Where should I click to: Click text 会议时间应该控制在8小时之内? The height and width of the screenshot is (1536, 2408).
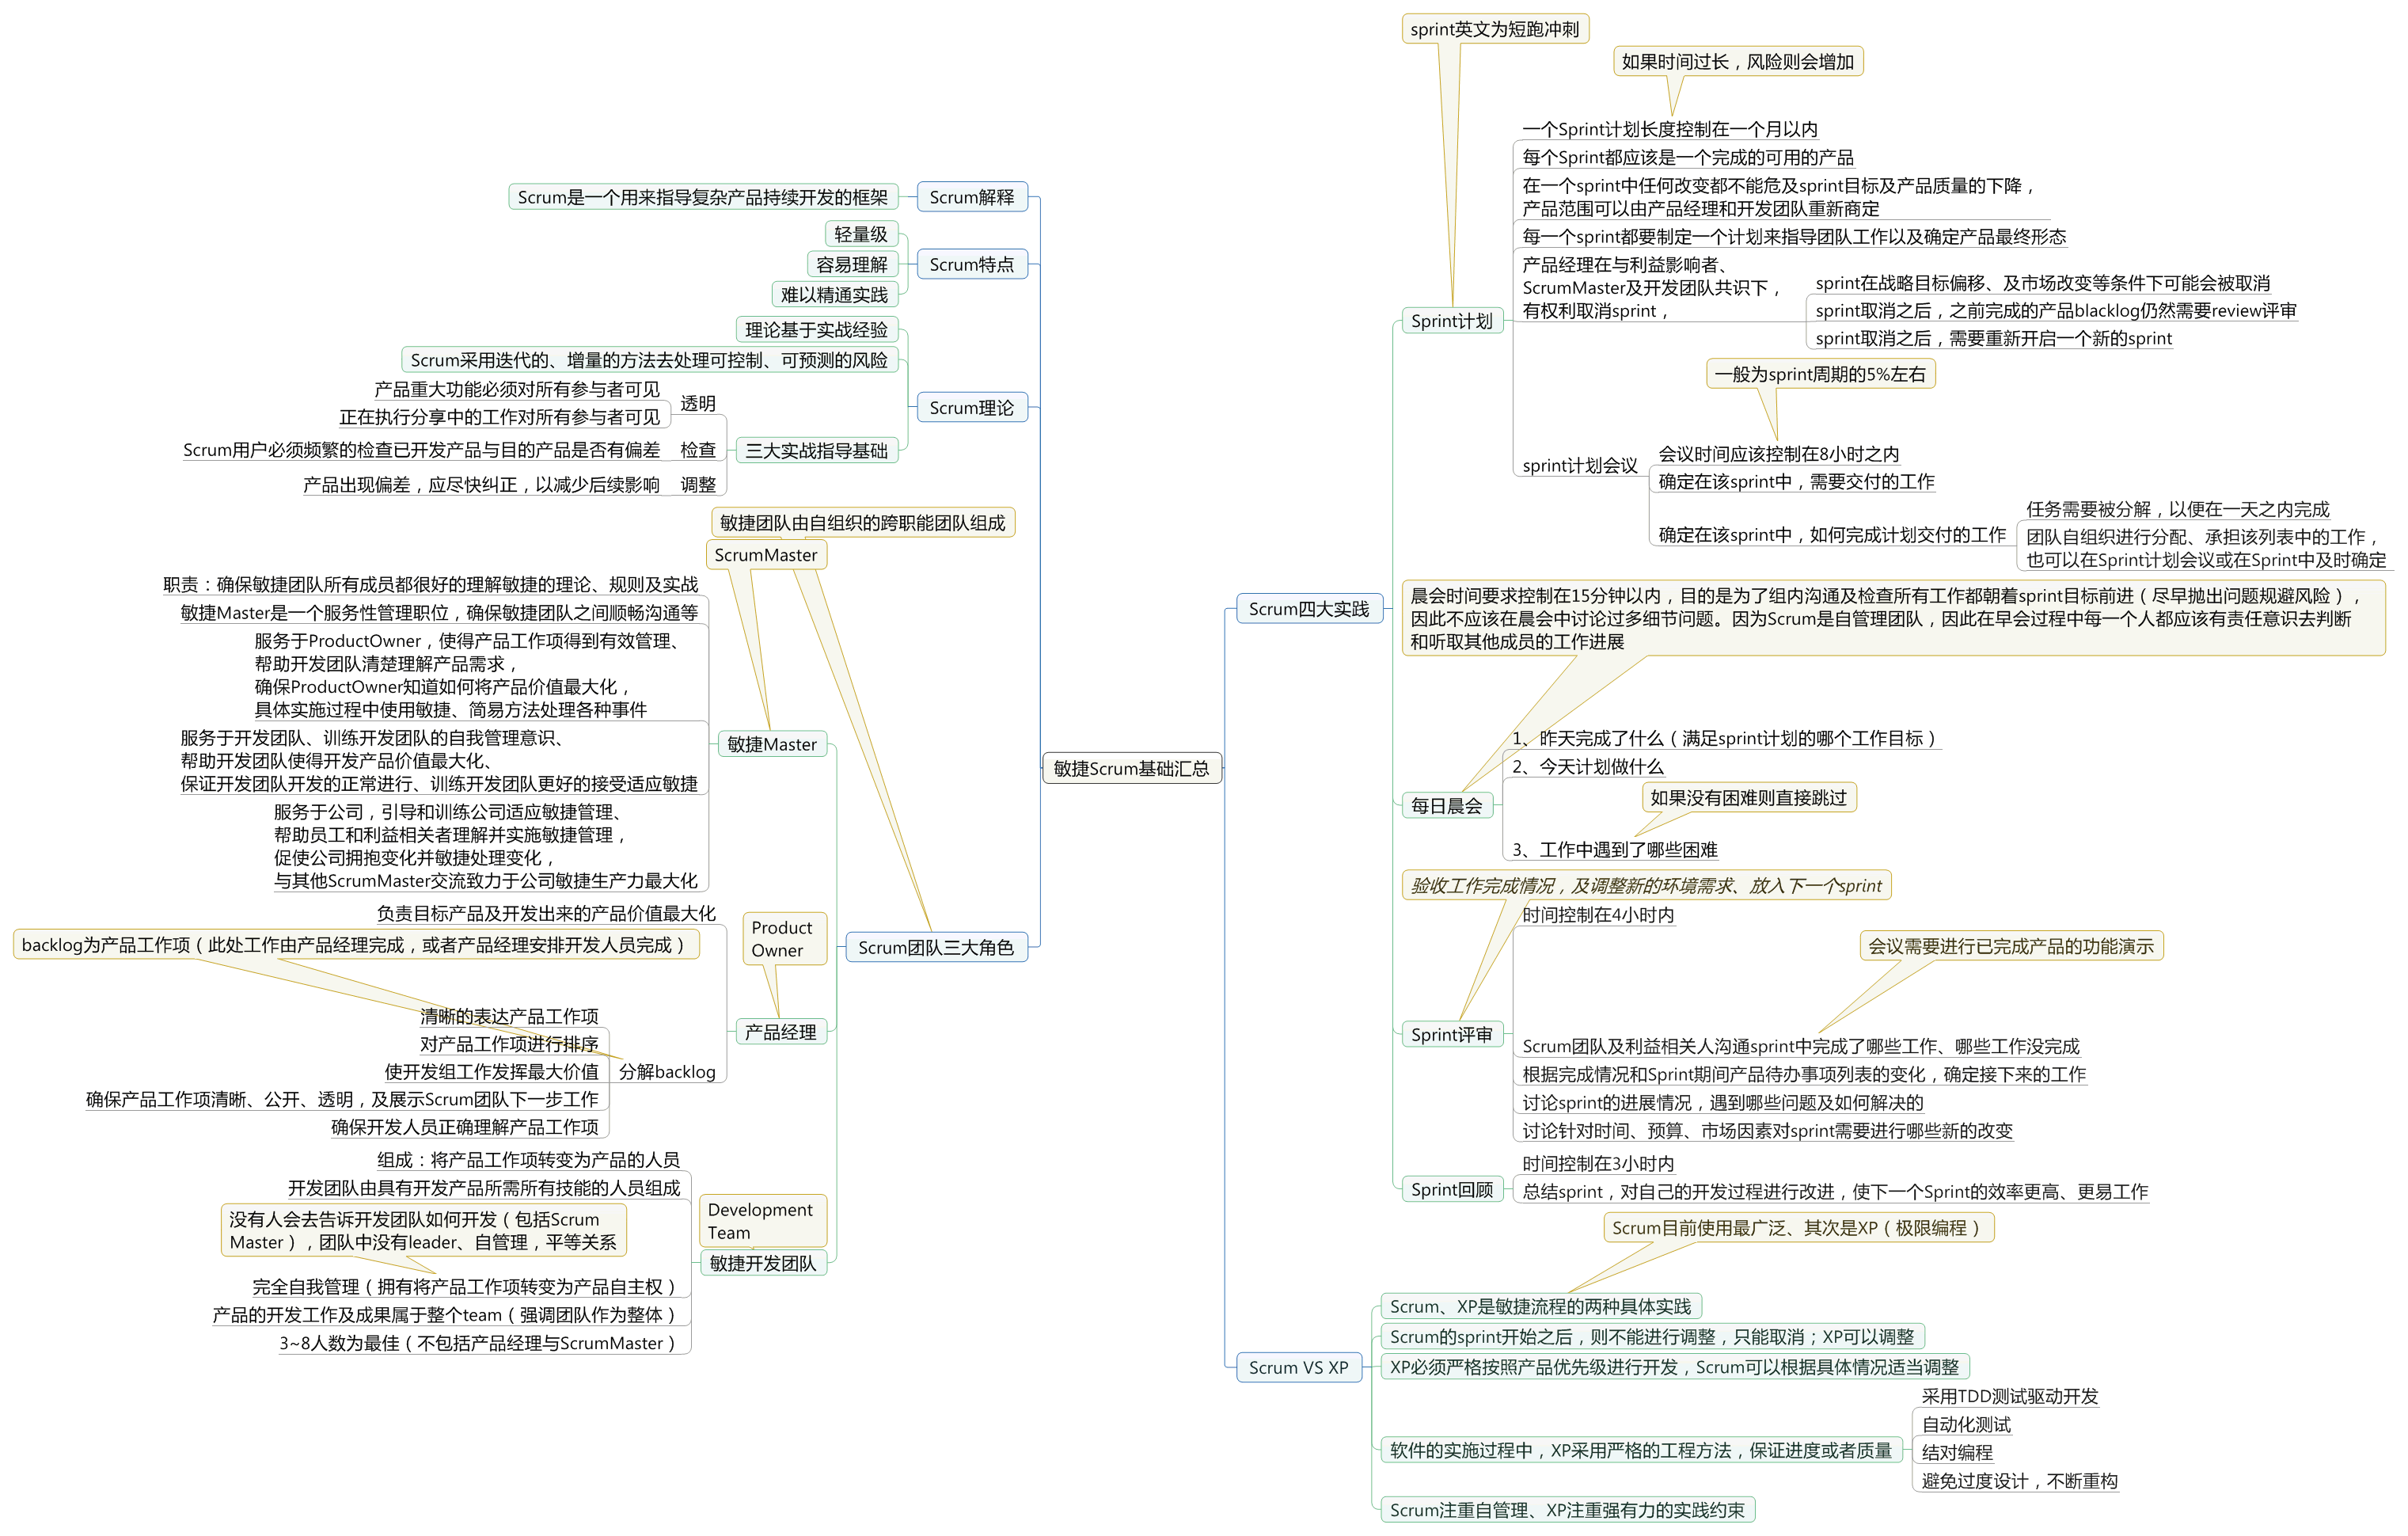[x=1779, y=454]
